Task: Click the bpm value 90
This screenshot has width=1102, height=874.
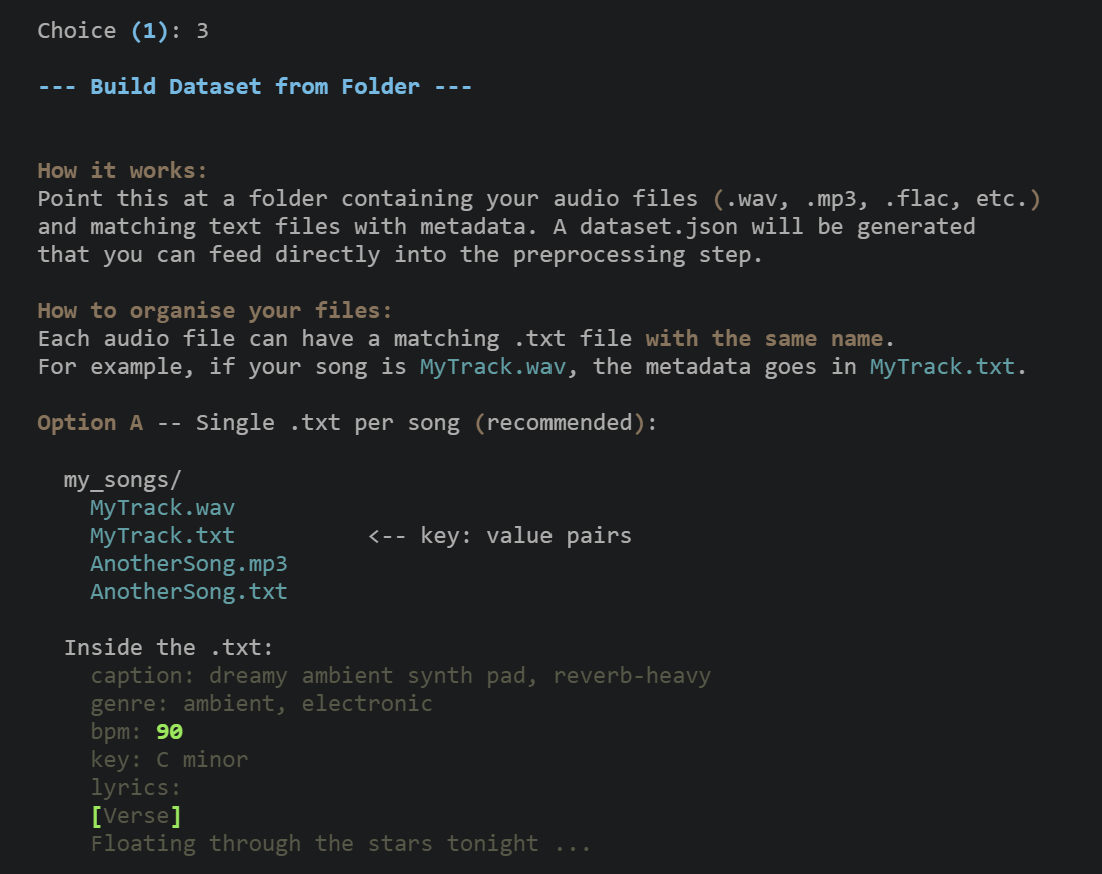Action: (169, 732)
